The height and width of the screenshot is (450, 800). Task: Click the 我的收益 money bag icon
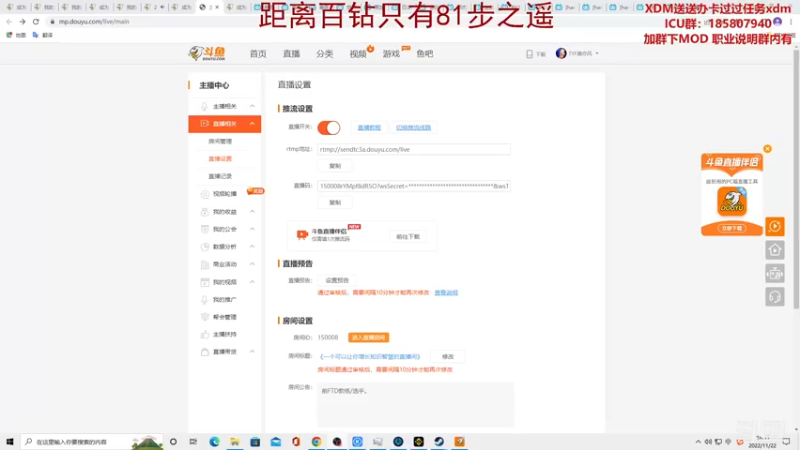click(205, 212)
